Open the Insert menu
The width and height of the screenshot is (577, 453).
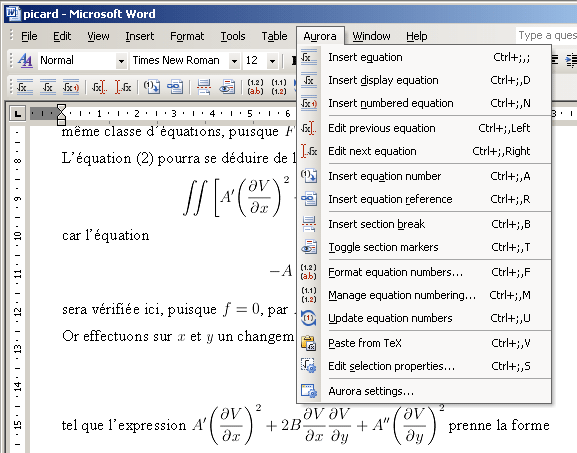(x=139, y=36)
